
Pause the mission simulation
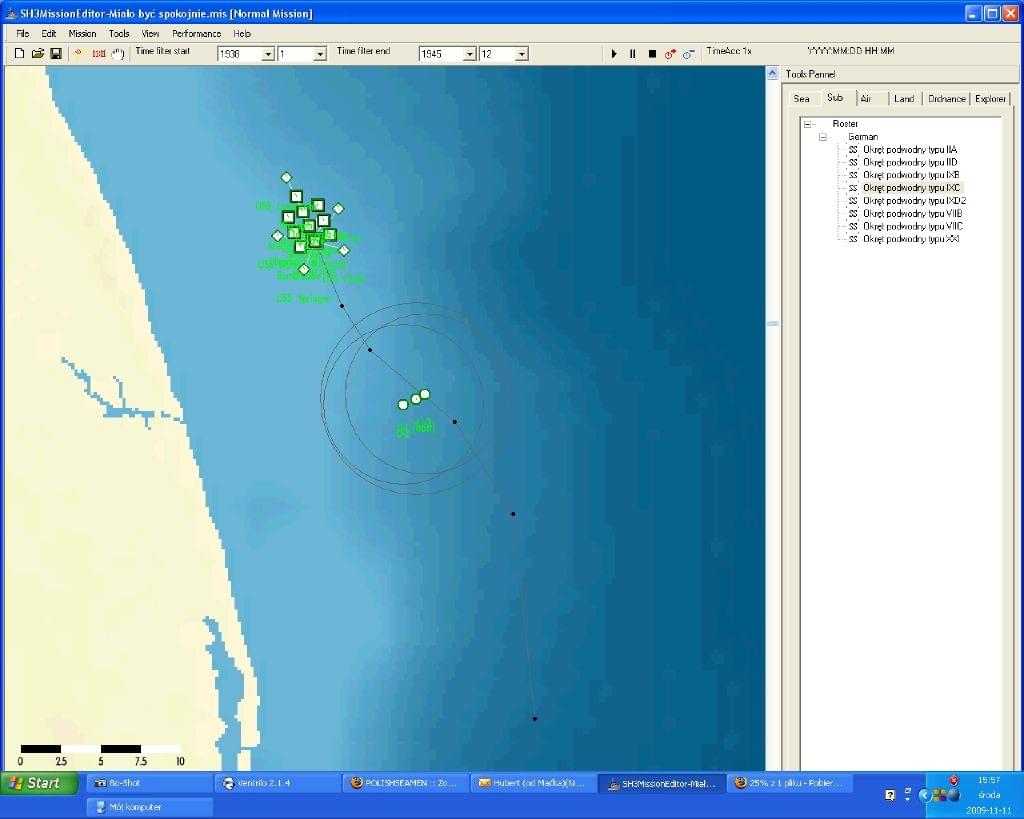coord(632,54)
